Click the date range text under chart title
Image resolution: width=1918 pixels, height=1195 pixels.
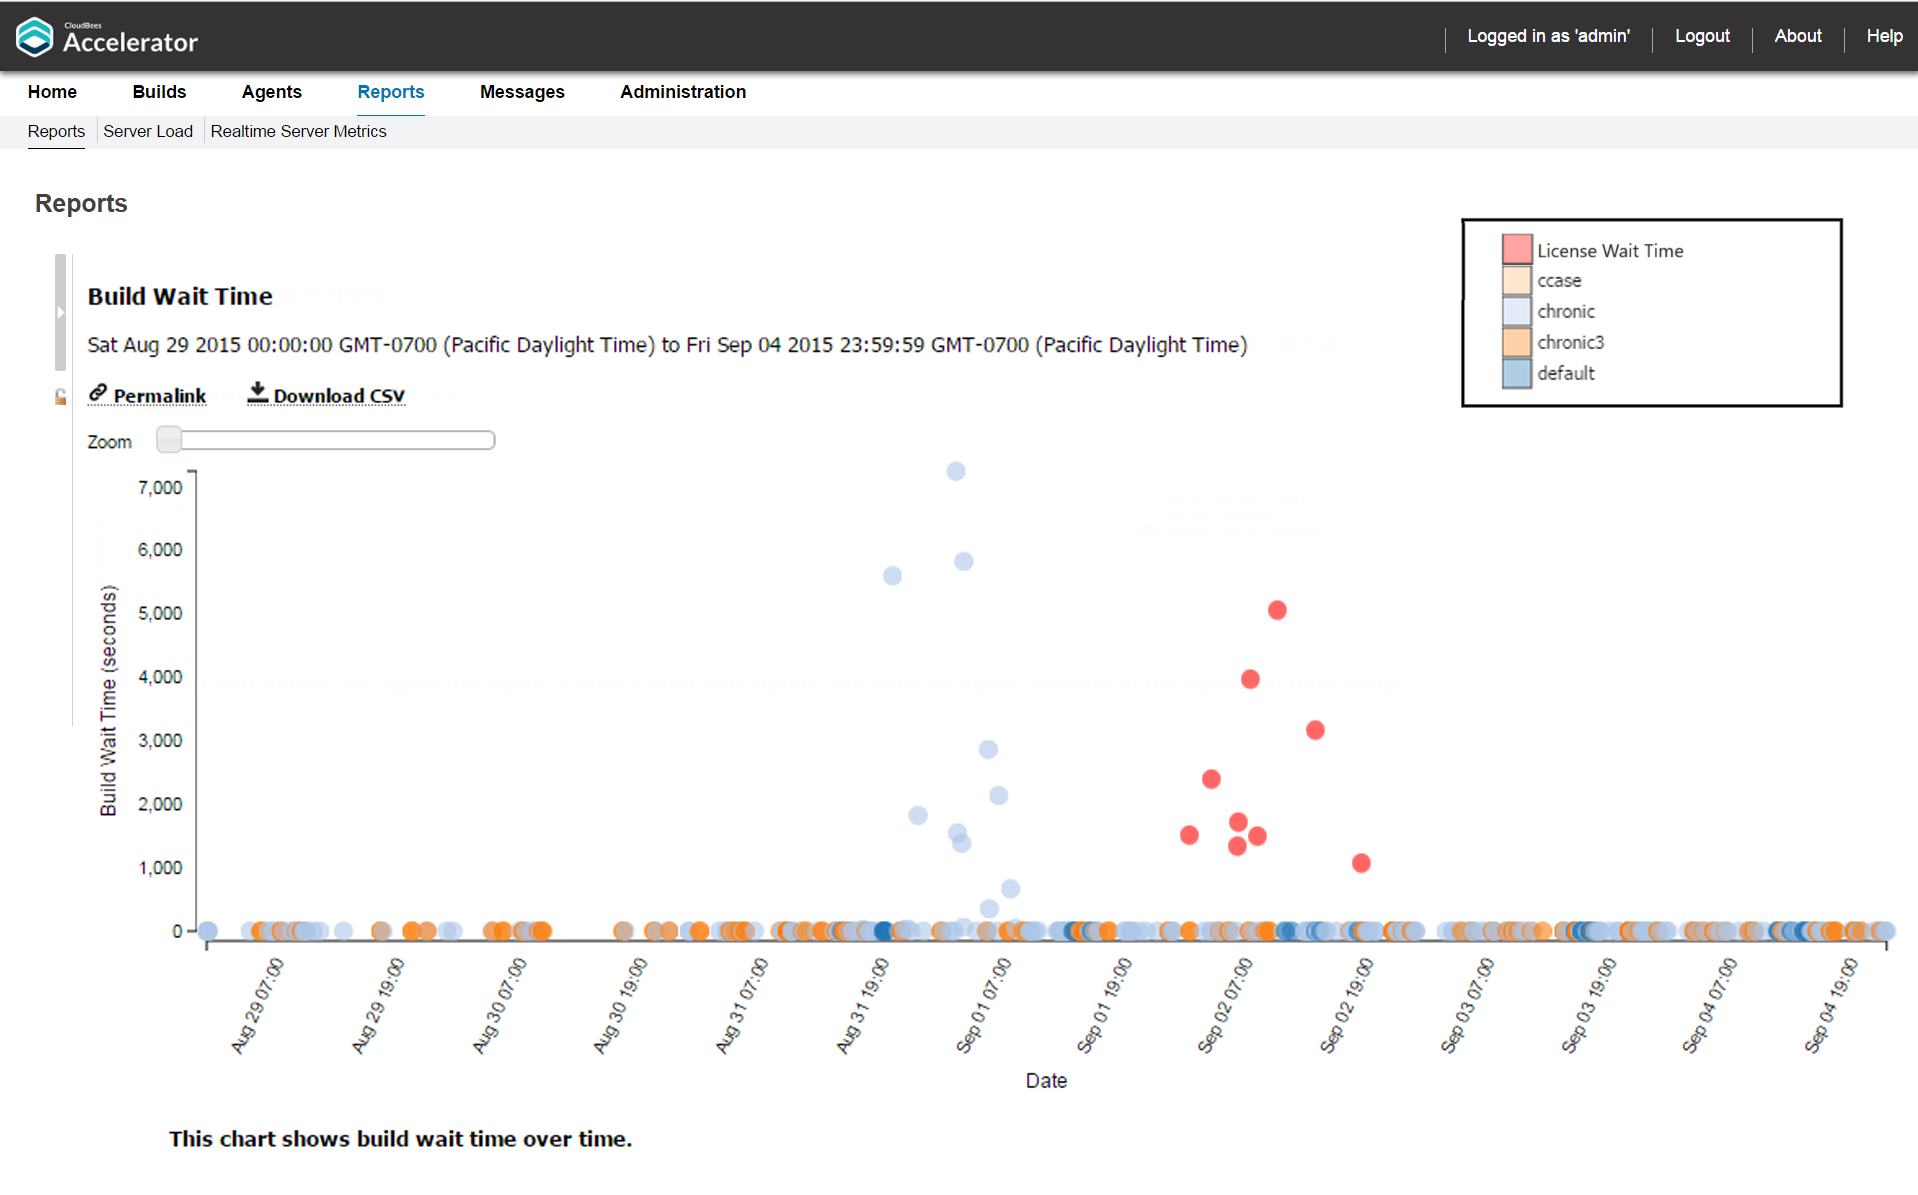coord(667,345)
